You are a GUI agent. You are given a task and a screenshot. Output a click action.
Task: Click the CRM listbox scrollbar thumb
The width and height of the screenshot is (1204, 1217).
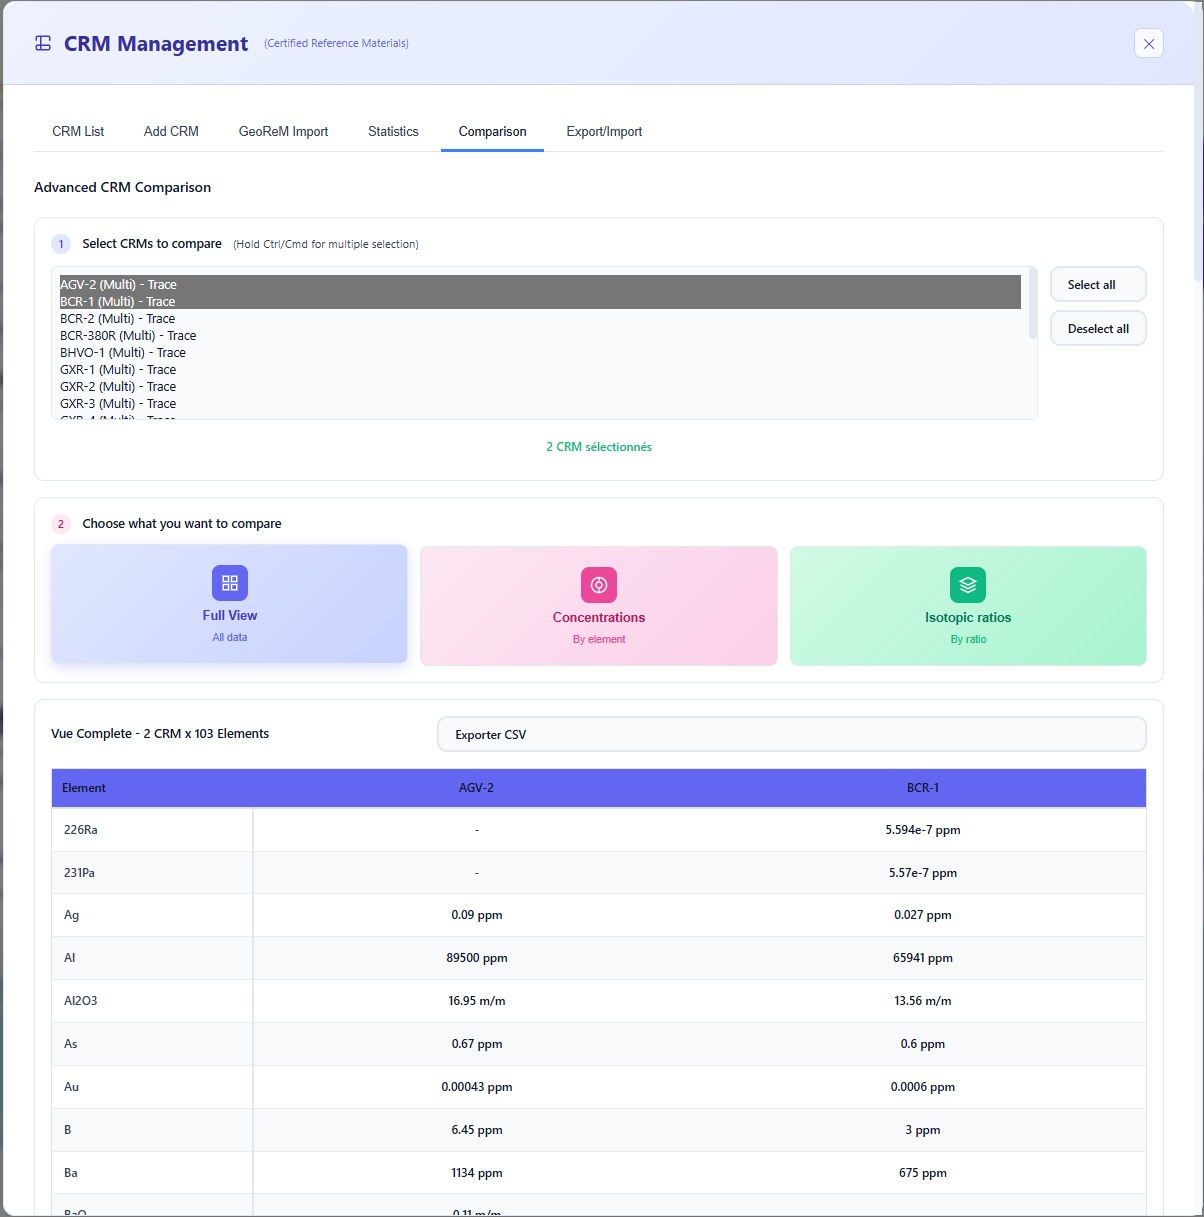coord(1032,303)
